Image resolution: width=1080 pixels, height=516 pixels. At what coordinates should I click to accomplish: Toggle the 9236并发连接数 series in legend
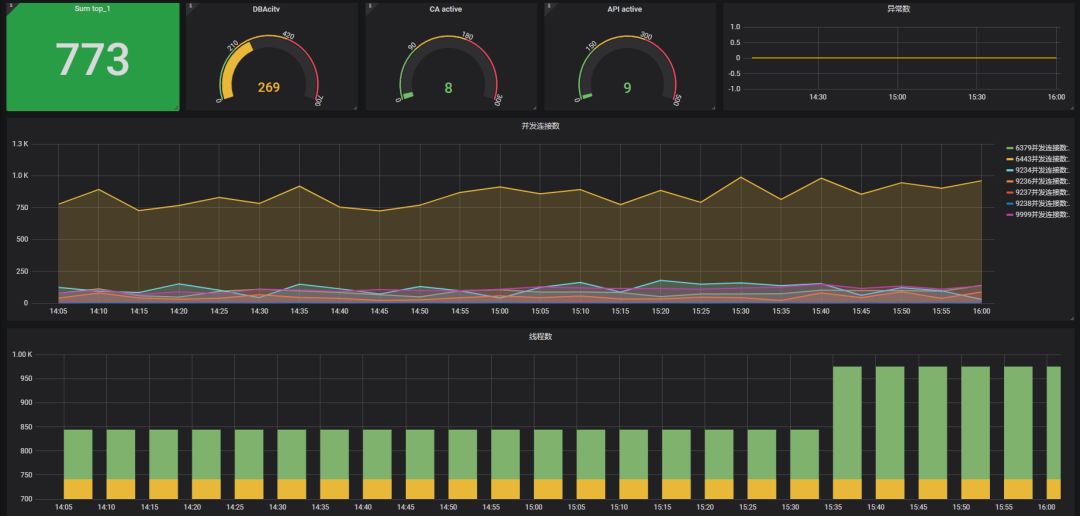[x=1042, y=181]
